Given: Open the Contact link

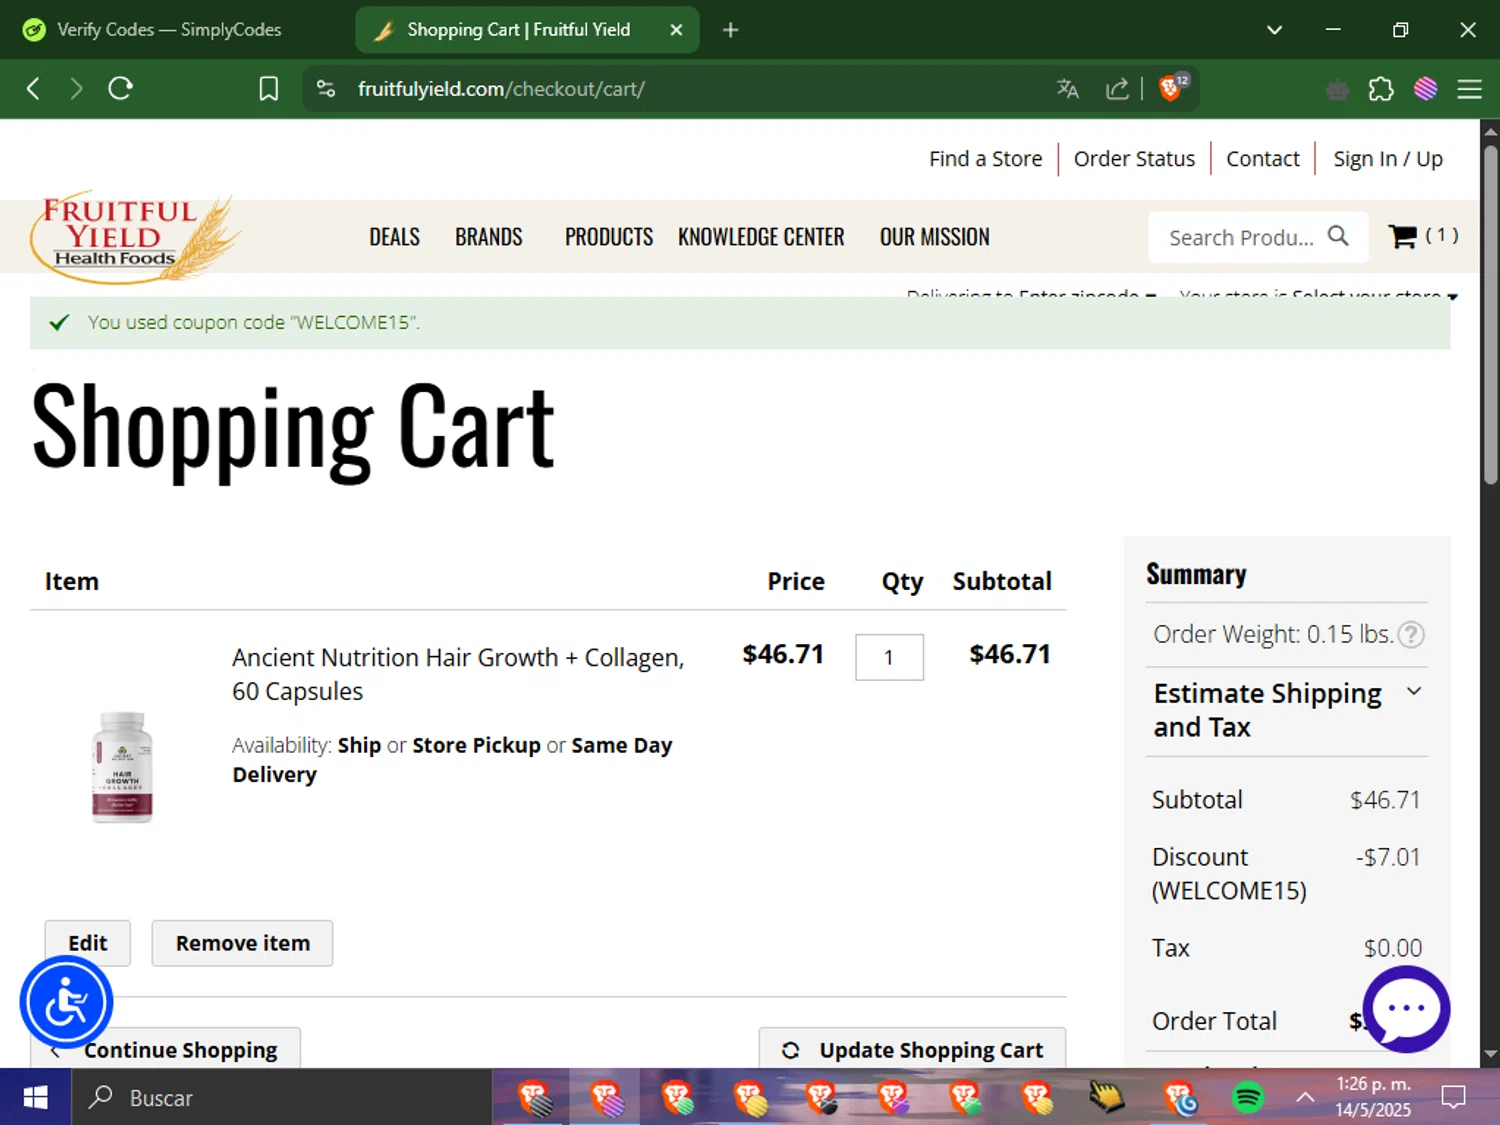Looking at the screenshot, I should tap(1262, 159).
